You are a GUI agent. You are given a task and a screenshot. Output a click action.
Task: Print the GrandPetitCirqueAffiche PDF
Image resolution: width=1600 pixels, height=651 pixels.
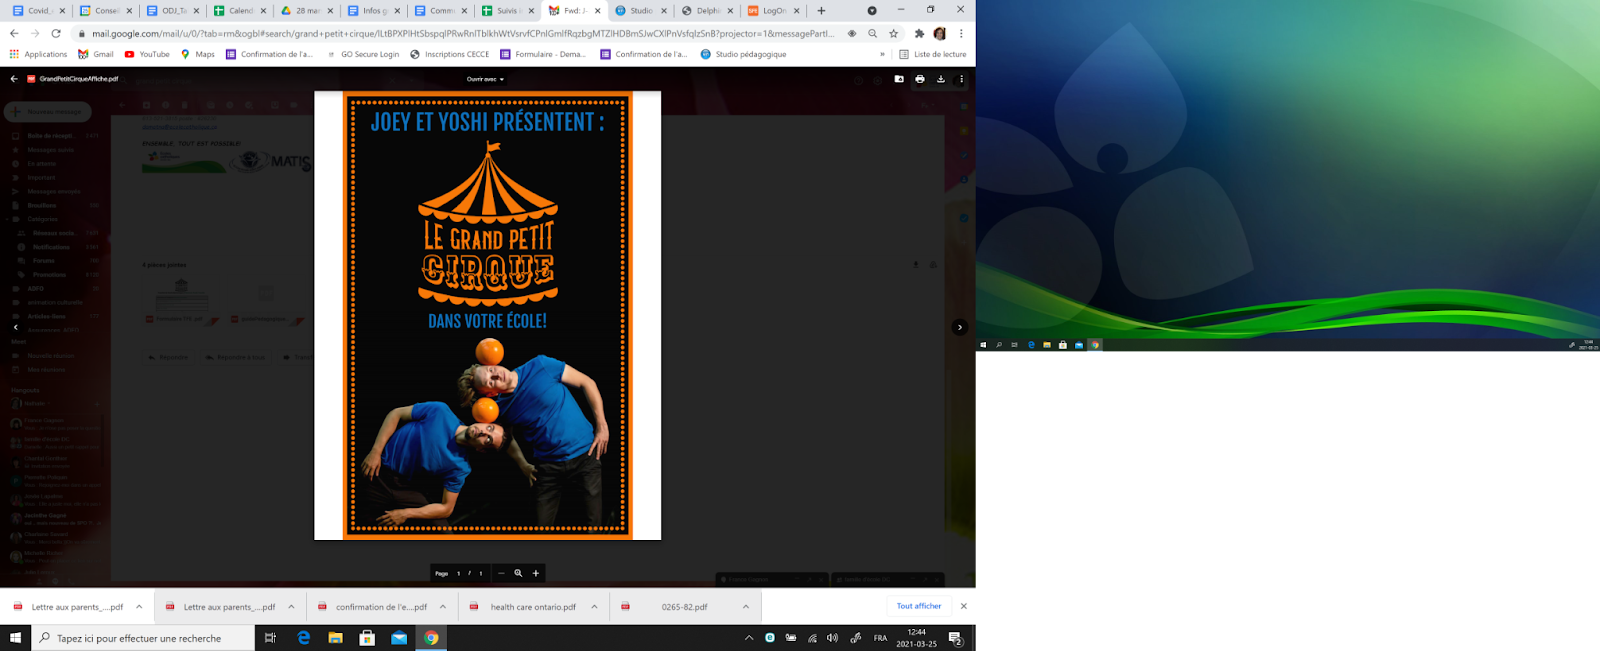920,79
